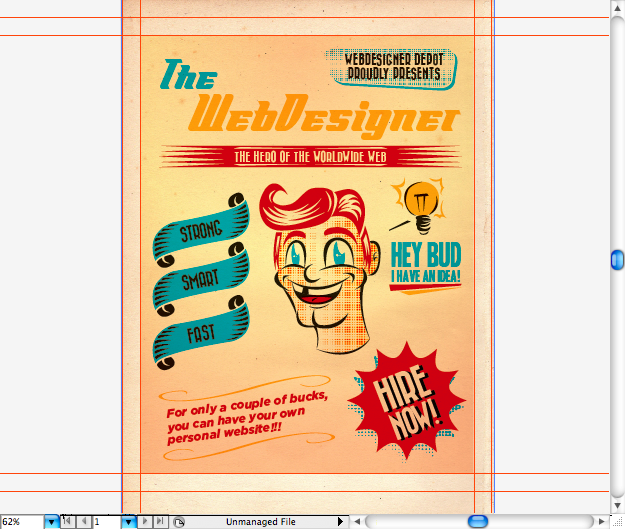Select the 'STRONG' teal ribbon banner

click(201, 230)
